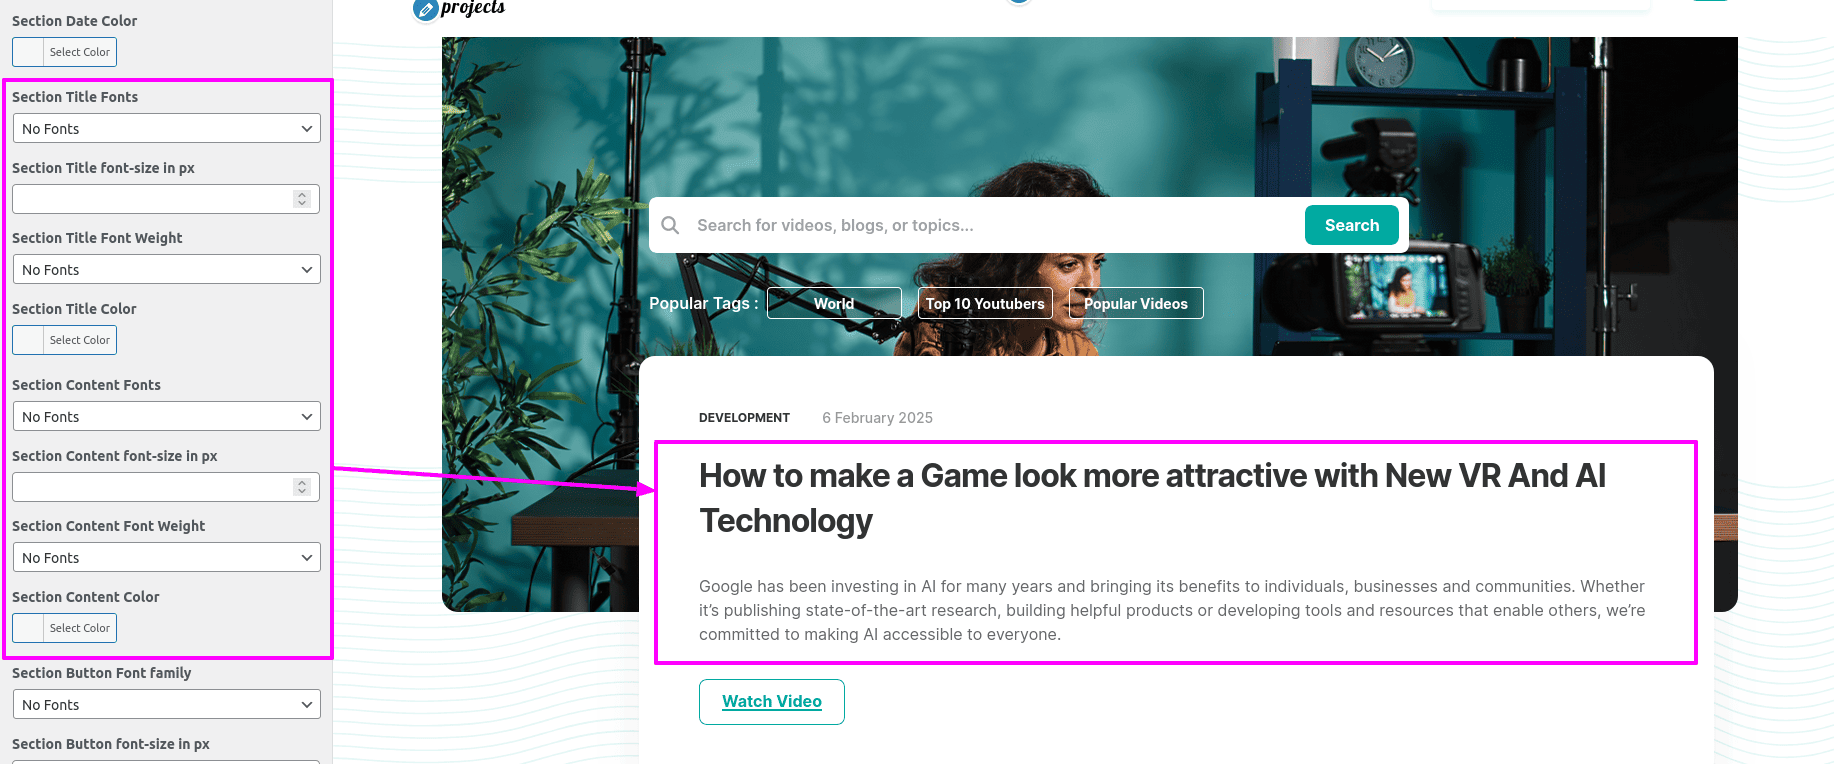1834x764 pixels.
Task: Select the World popular tag
Action: click(x=834, y=303)
